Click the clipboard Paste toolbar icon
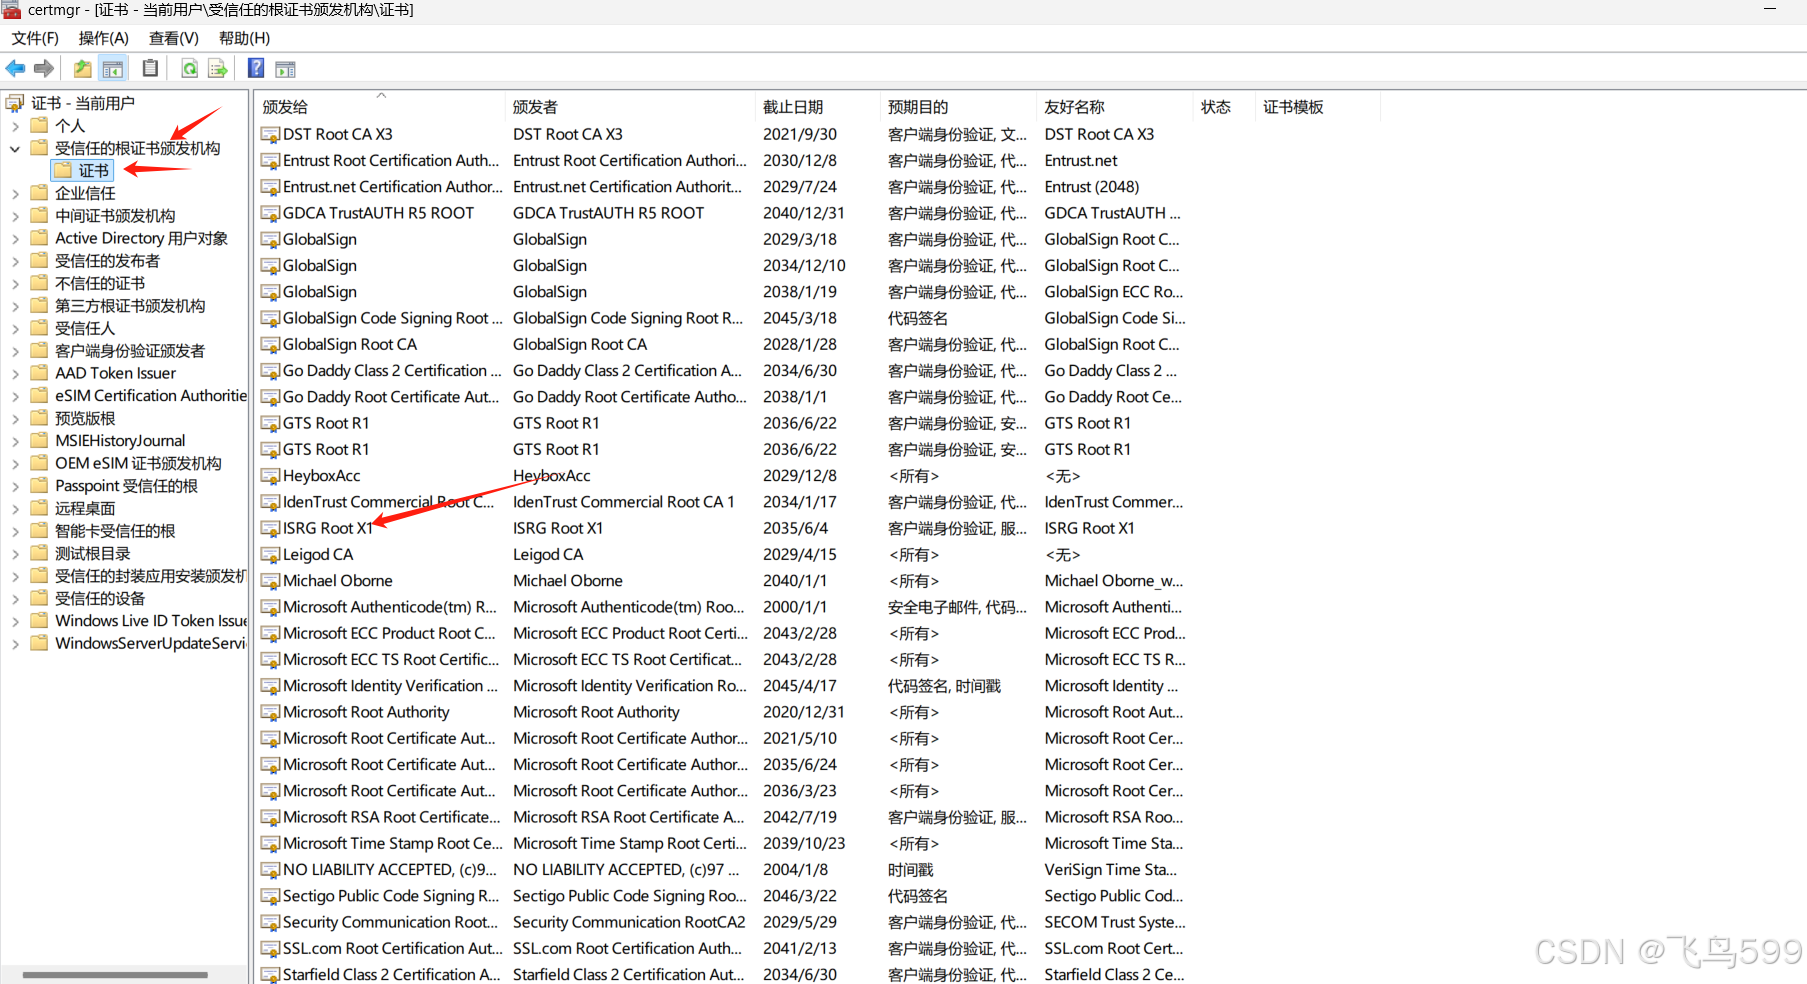This screenshot has height=984, width=1807. (150, 69)
